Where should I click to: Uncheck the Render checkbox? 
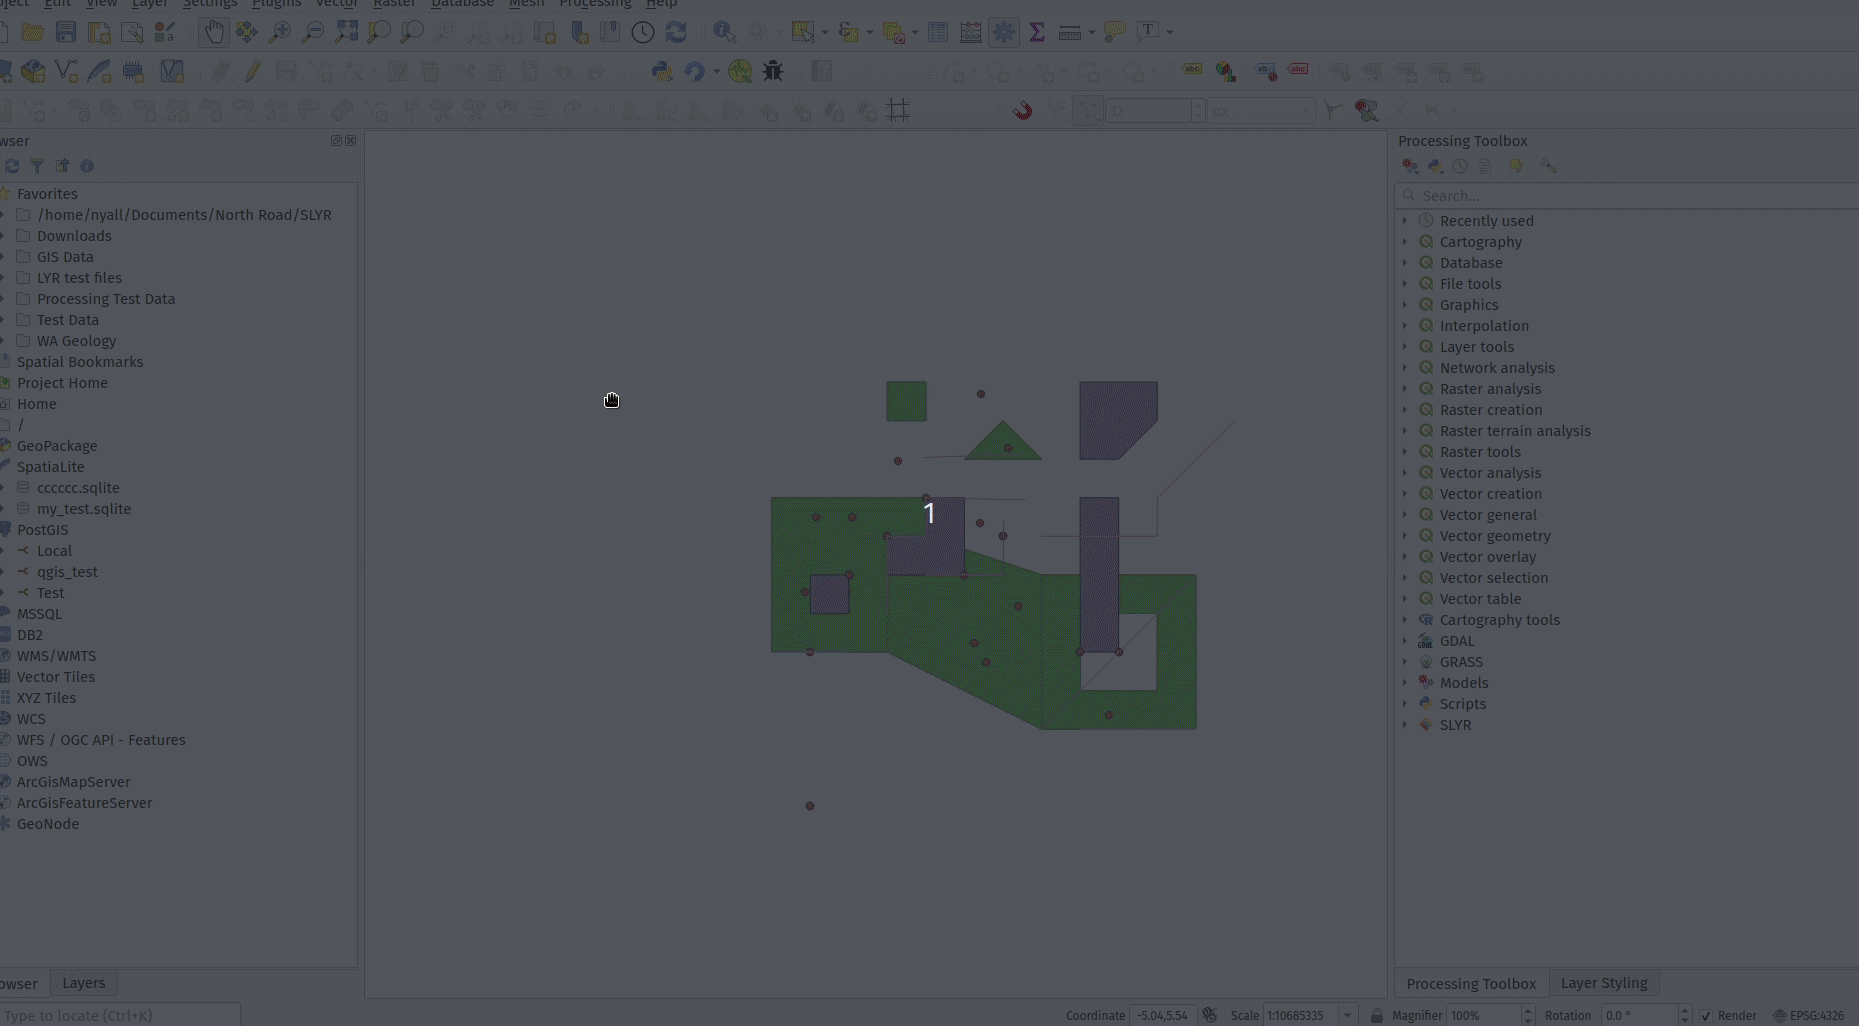tap(1706, 1015)
